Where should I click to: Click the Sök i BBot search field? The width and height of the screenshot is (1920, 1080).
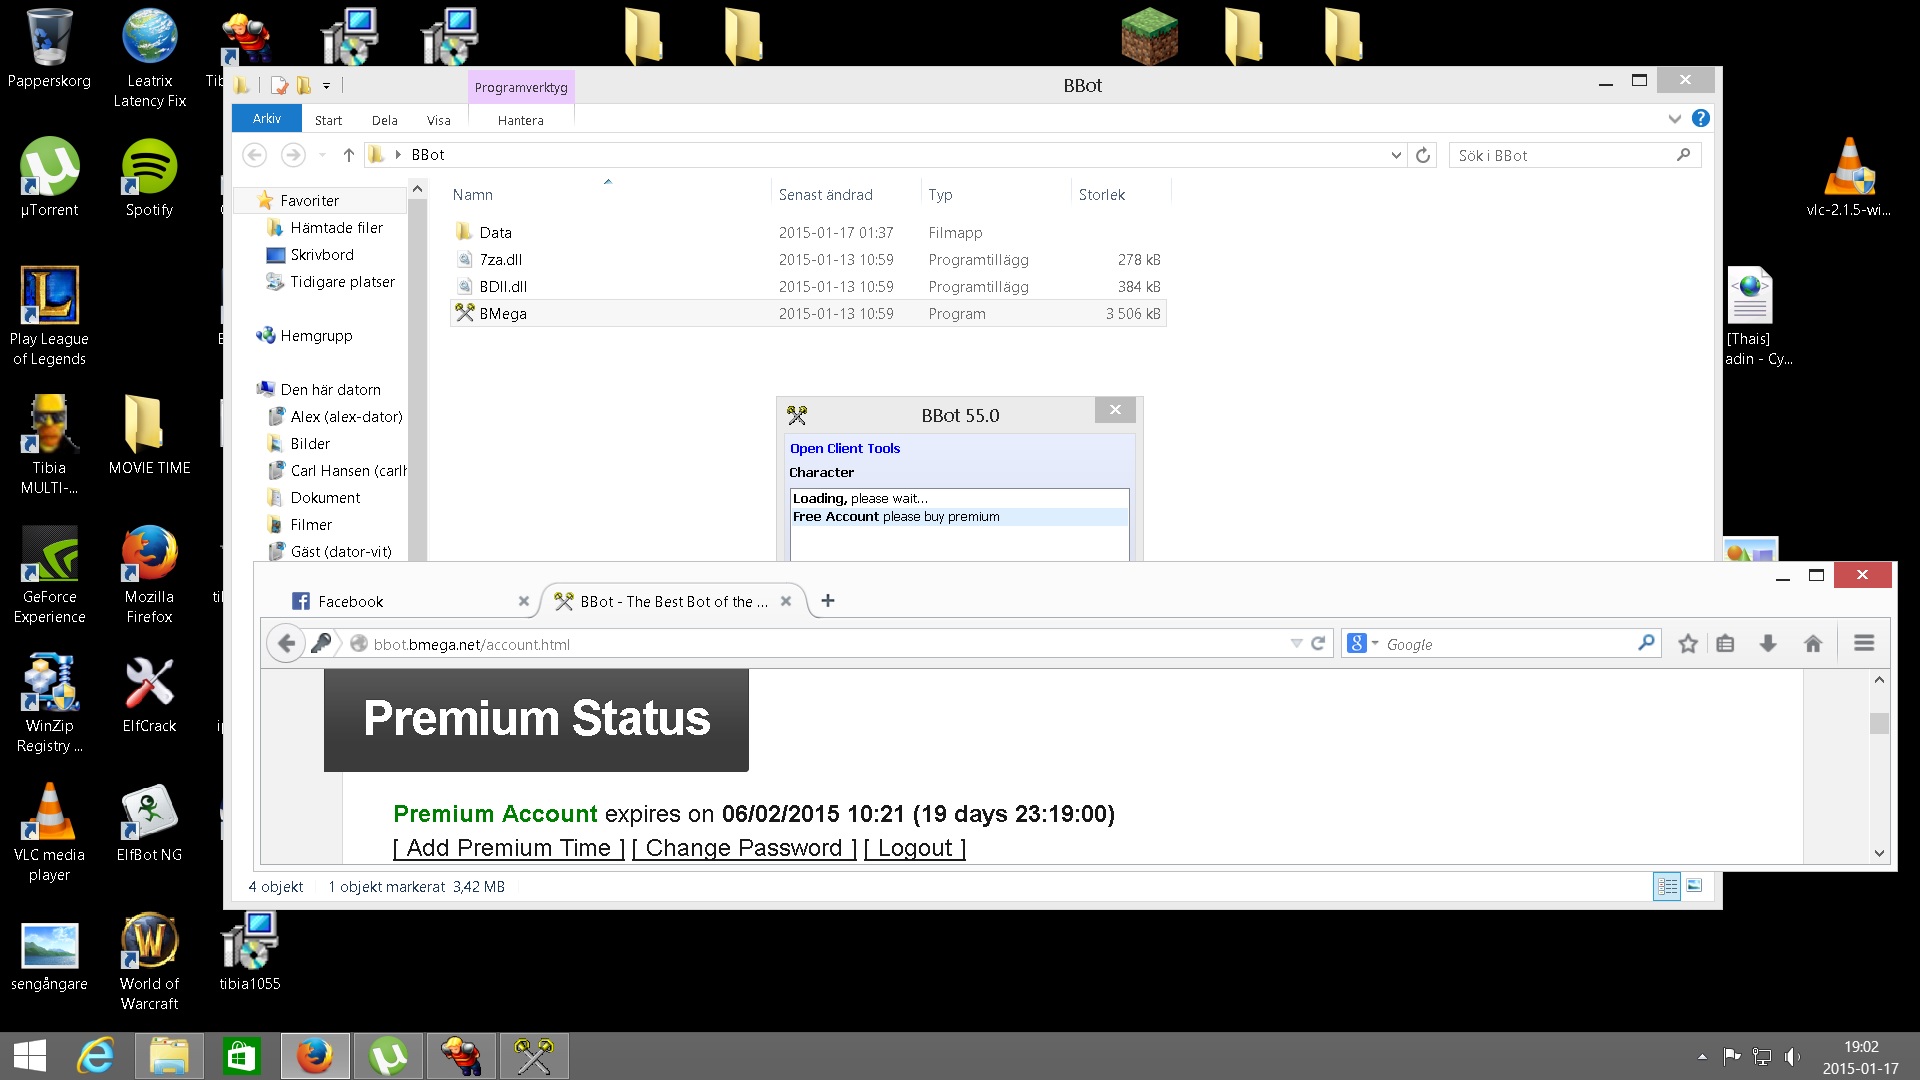(1560, 155)
